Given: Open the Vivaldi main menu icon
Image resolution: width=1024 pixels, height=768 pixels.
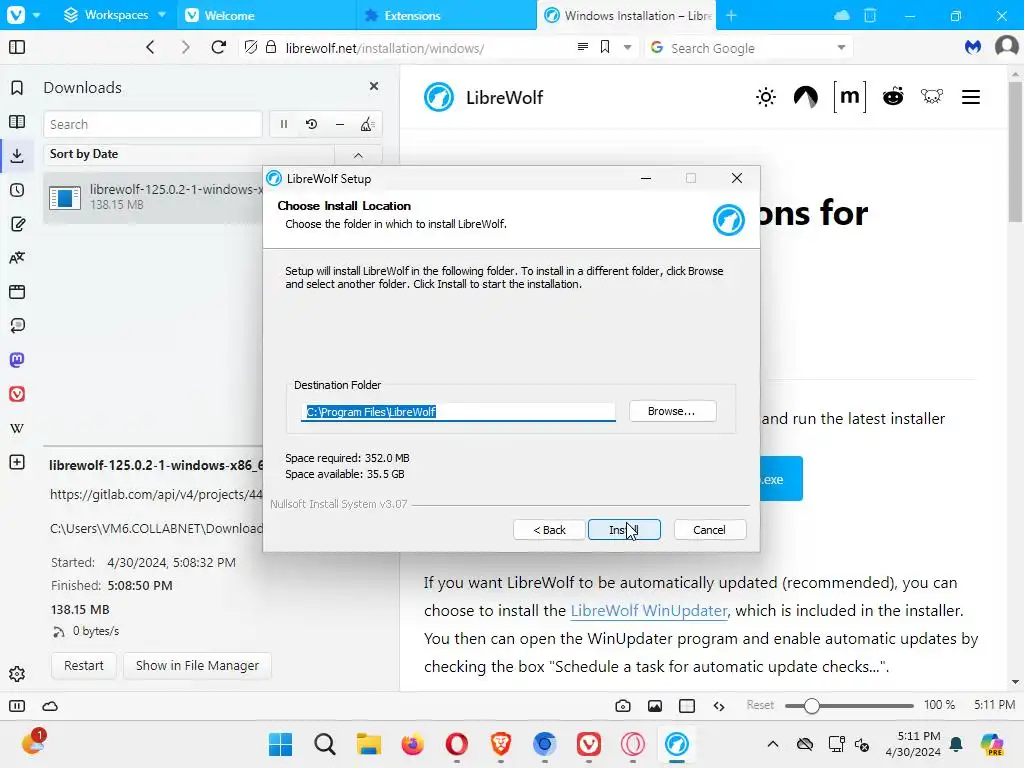Looking at the screenshot, I should coord(16,14).
